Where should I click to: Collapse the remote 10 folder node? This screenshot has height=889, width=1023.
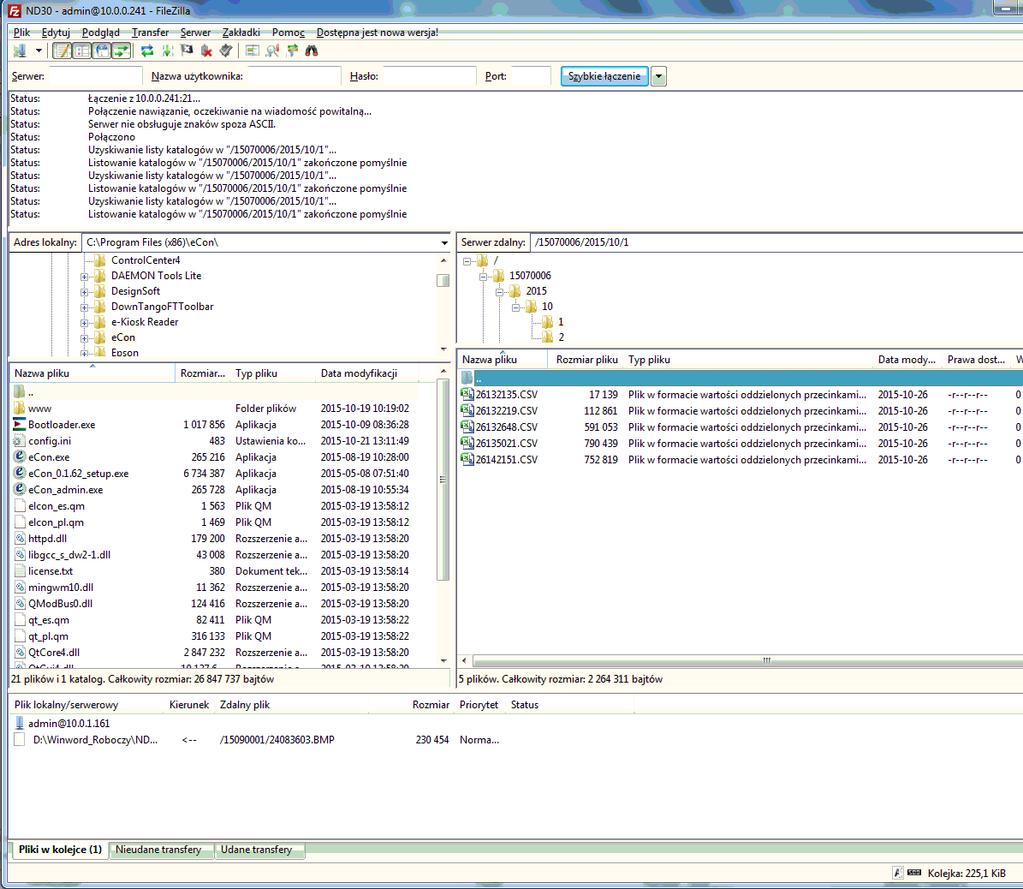click(516, 307)
